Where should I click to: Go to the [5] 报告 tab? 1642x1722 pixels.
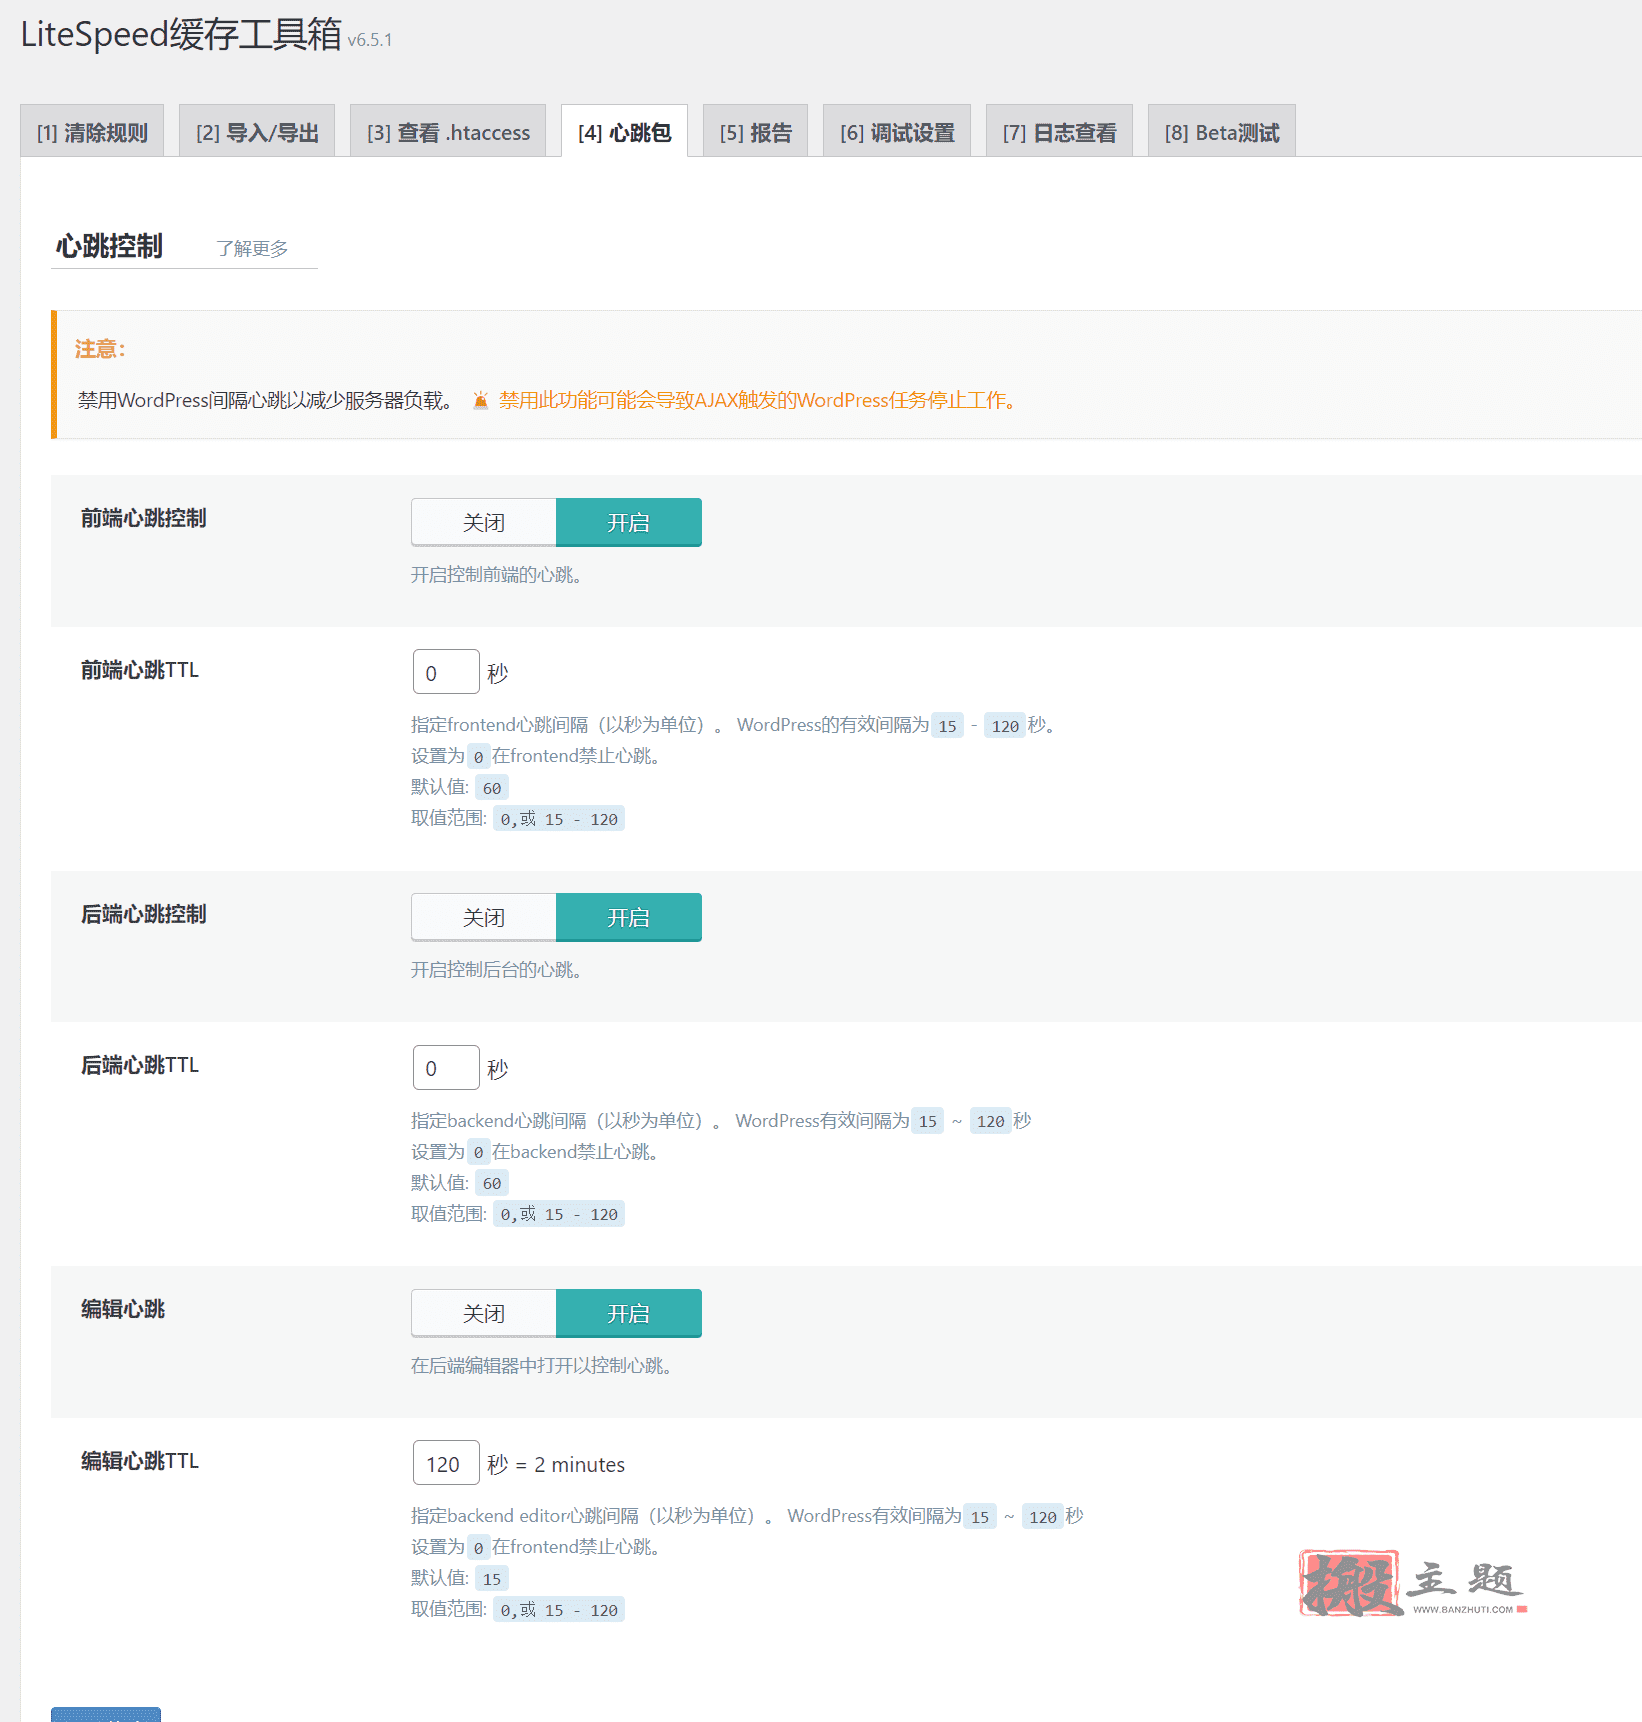[x=755, y=132]
